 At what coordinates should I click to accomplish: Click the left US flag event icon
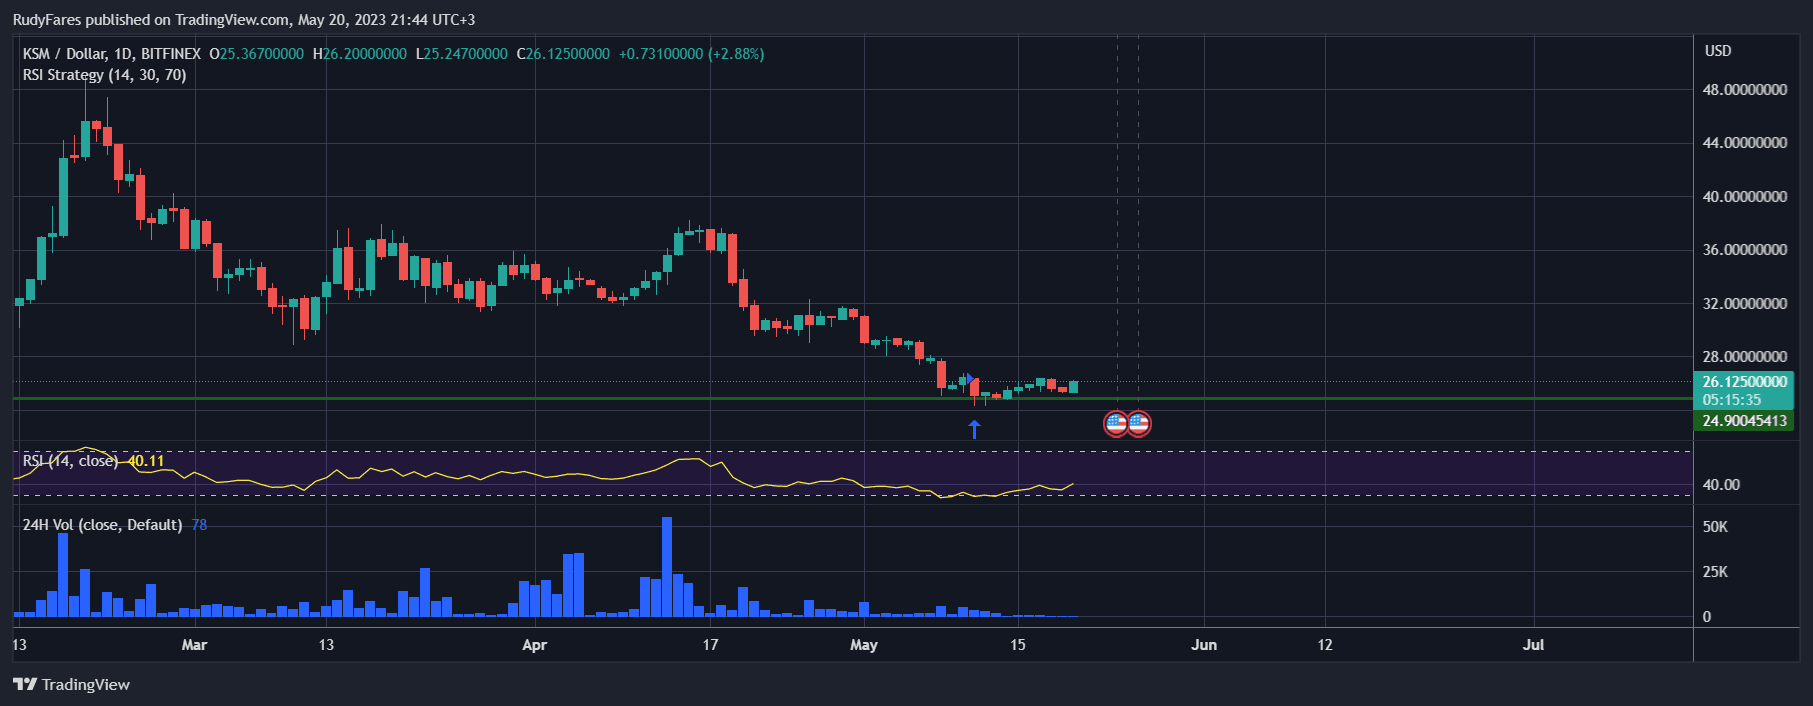pos(1116,424)
